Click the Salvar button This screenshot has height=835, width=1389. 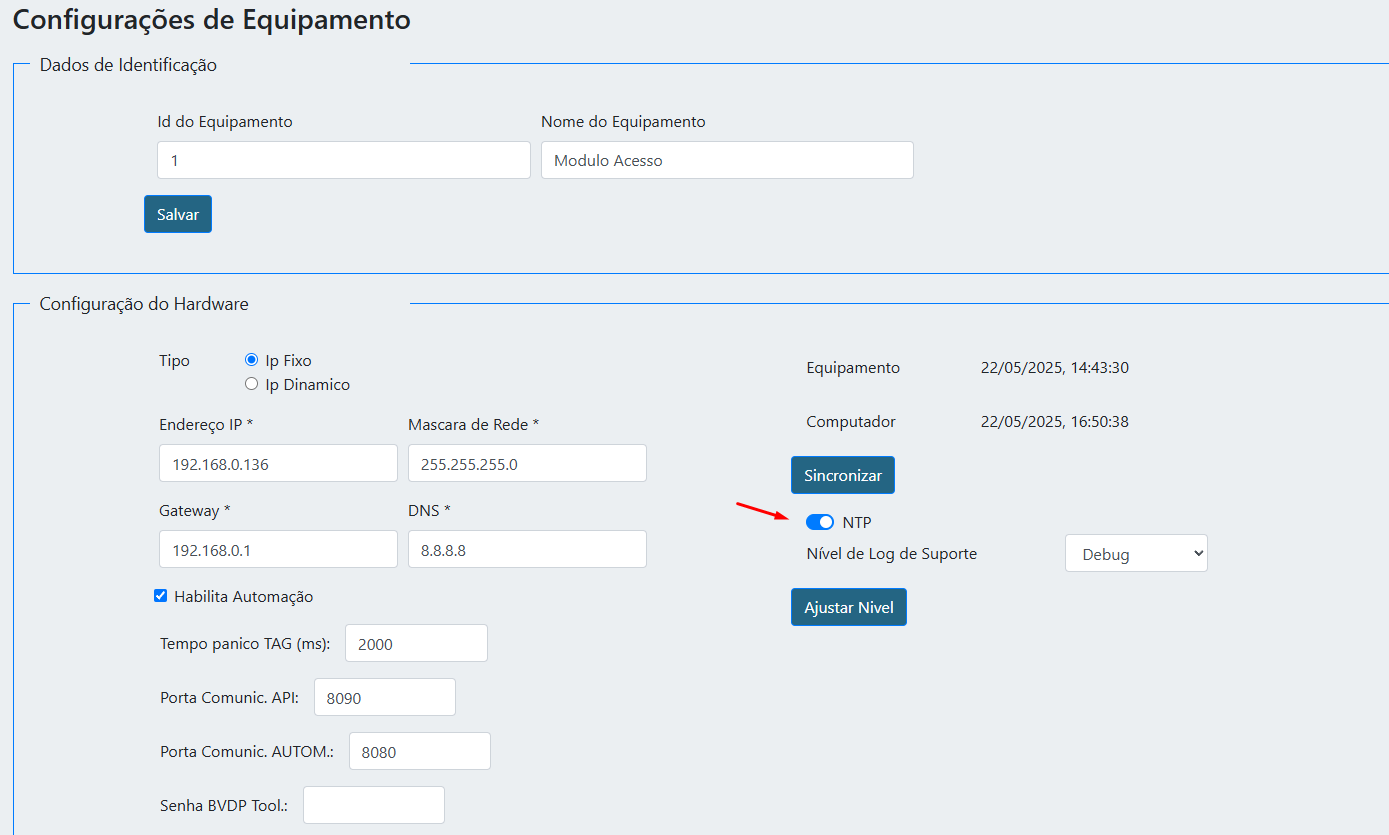[x=178, y=214]
